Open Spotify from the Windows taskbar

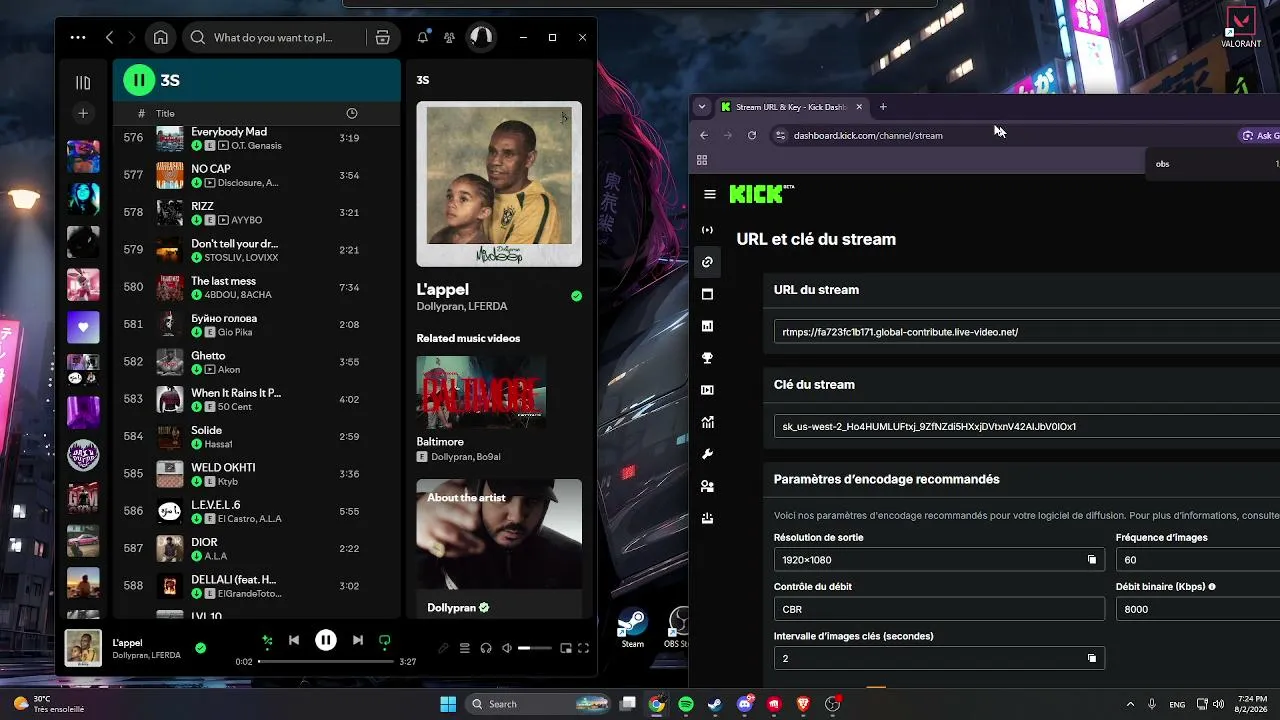686,704
